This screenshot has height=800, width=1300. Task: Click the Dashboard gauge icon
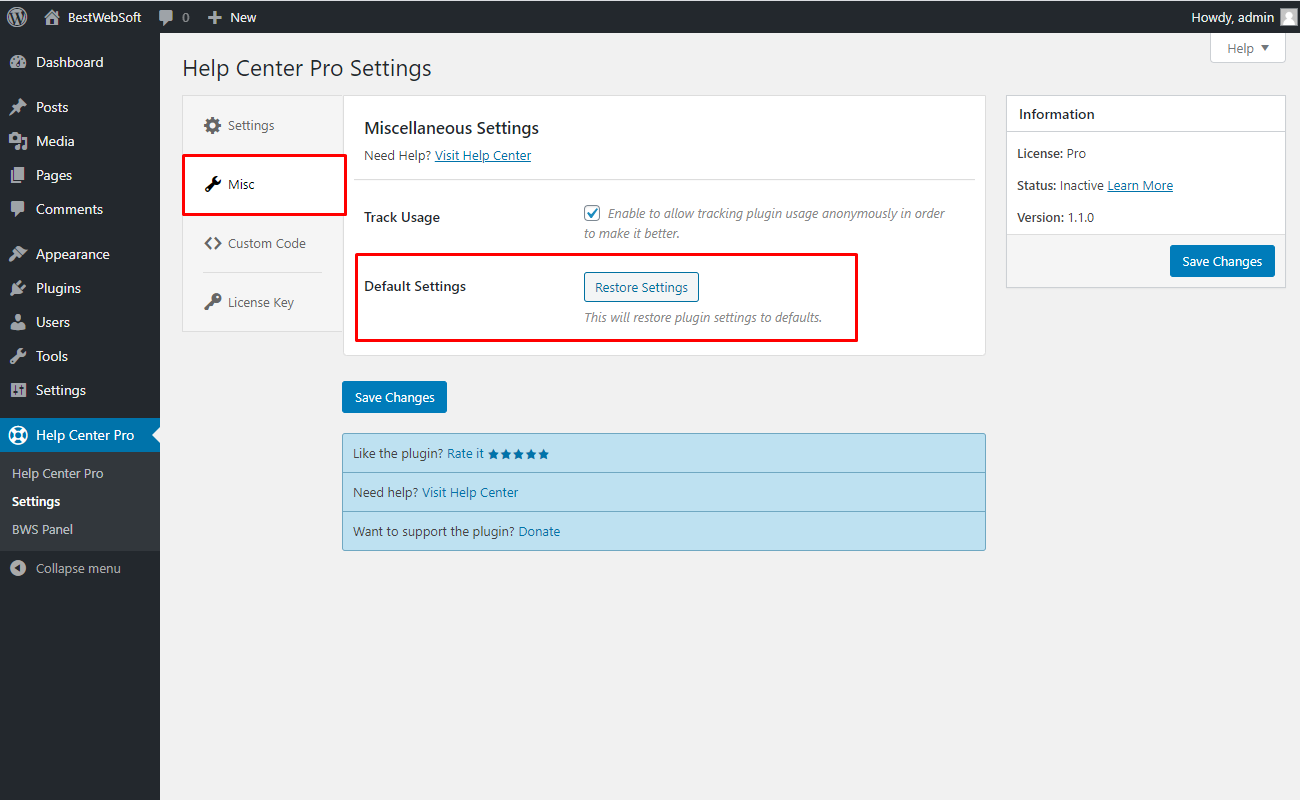(18, 62)
